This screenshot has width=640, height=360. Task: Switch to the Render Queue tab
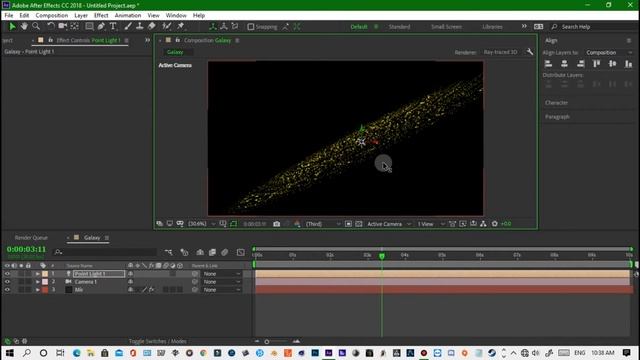(x=31, y=238)
